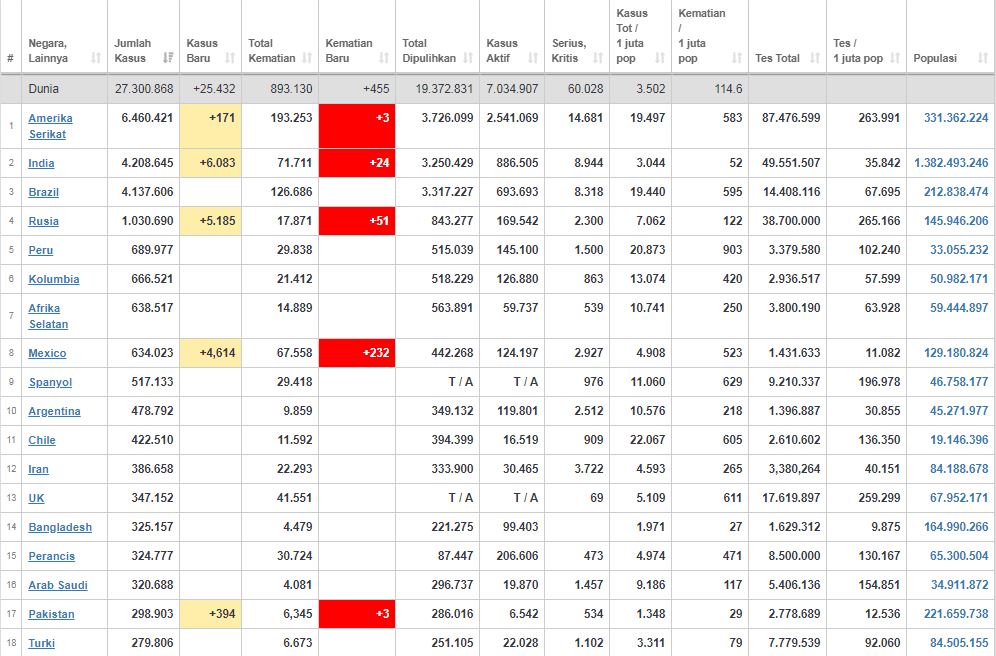Sort by Populasi column arrow icon

click(983, 58)
